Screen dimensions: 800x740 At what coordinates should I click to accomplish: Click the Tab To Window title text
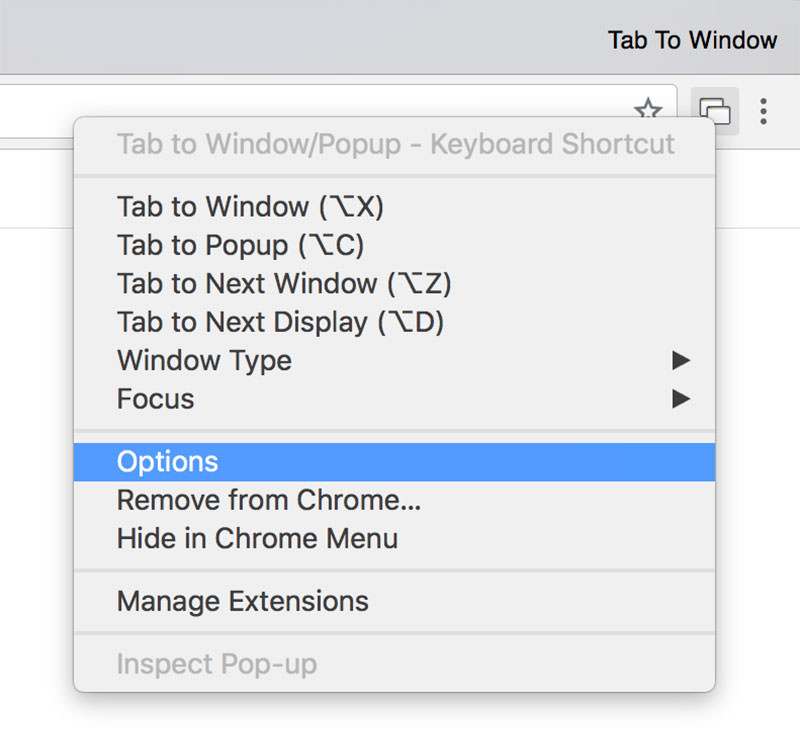point(692,40)
